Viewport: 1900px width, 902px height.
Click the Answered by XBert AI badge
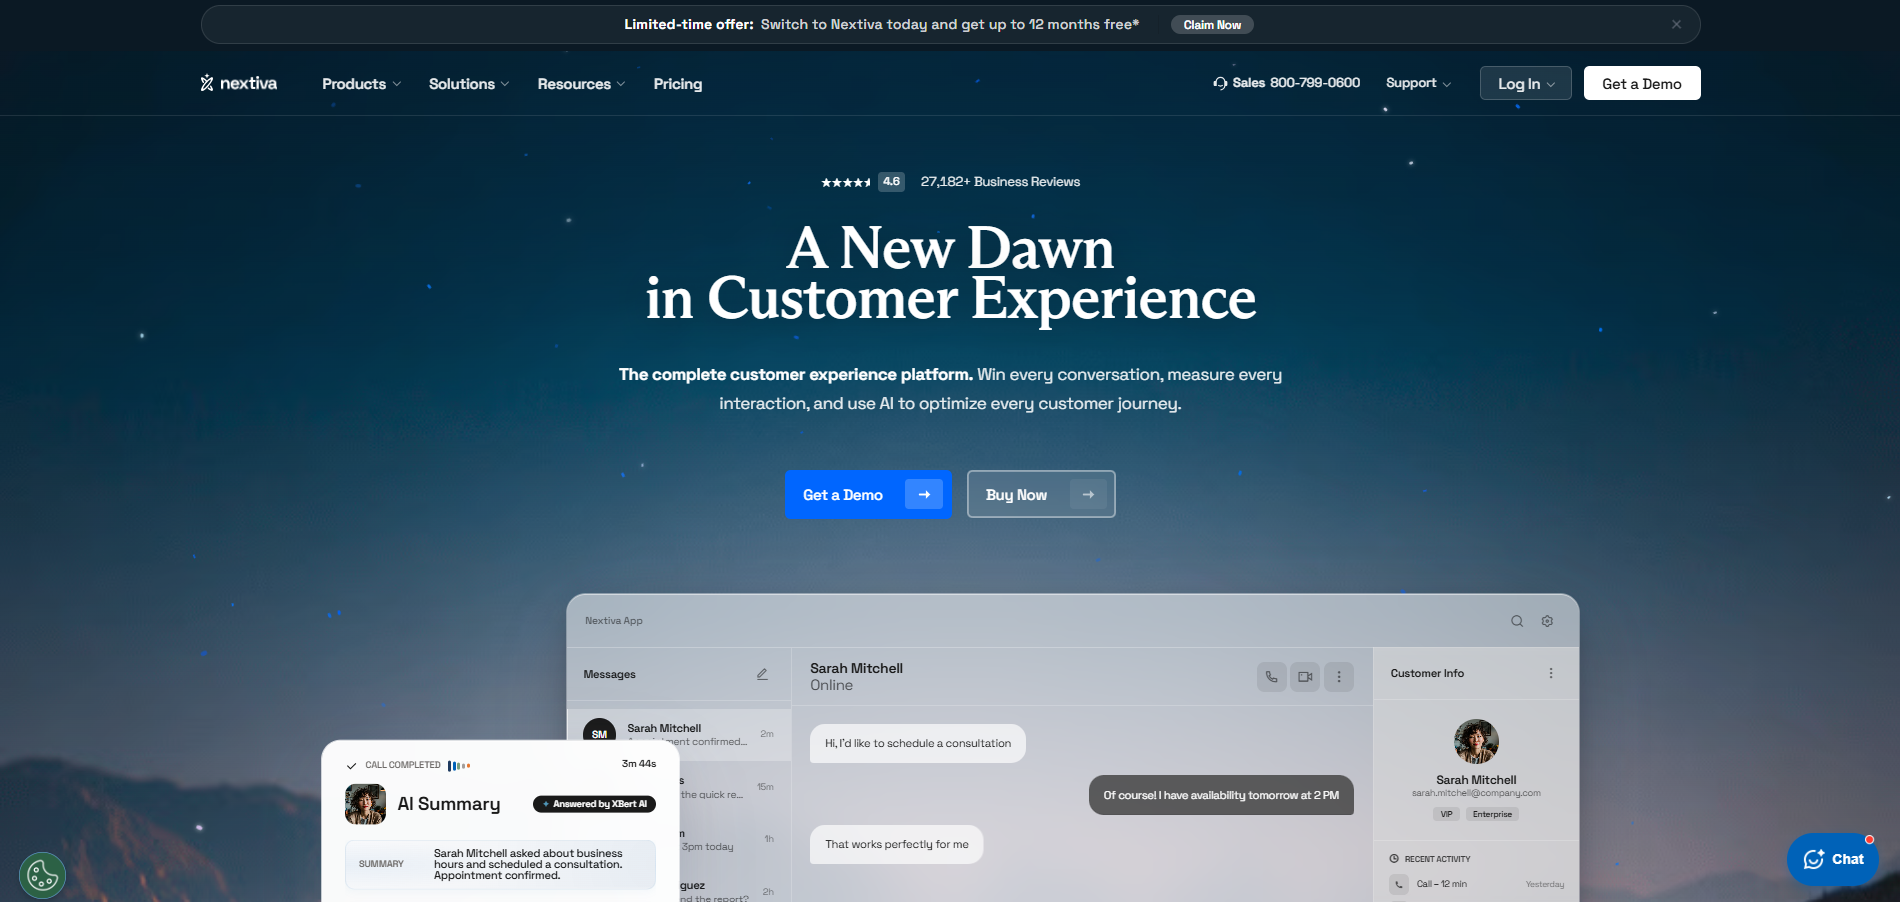tap(594, 804)
